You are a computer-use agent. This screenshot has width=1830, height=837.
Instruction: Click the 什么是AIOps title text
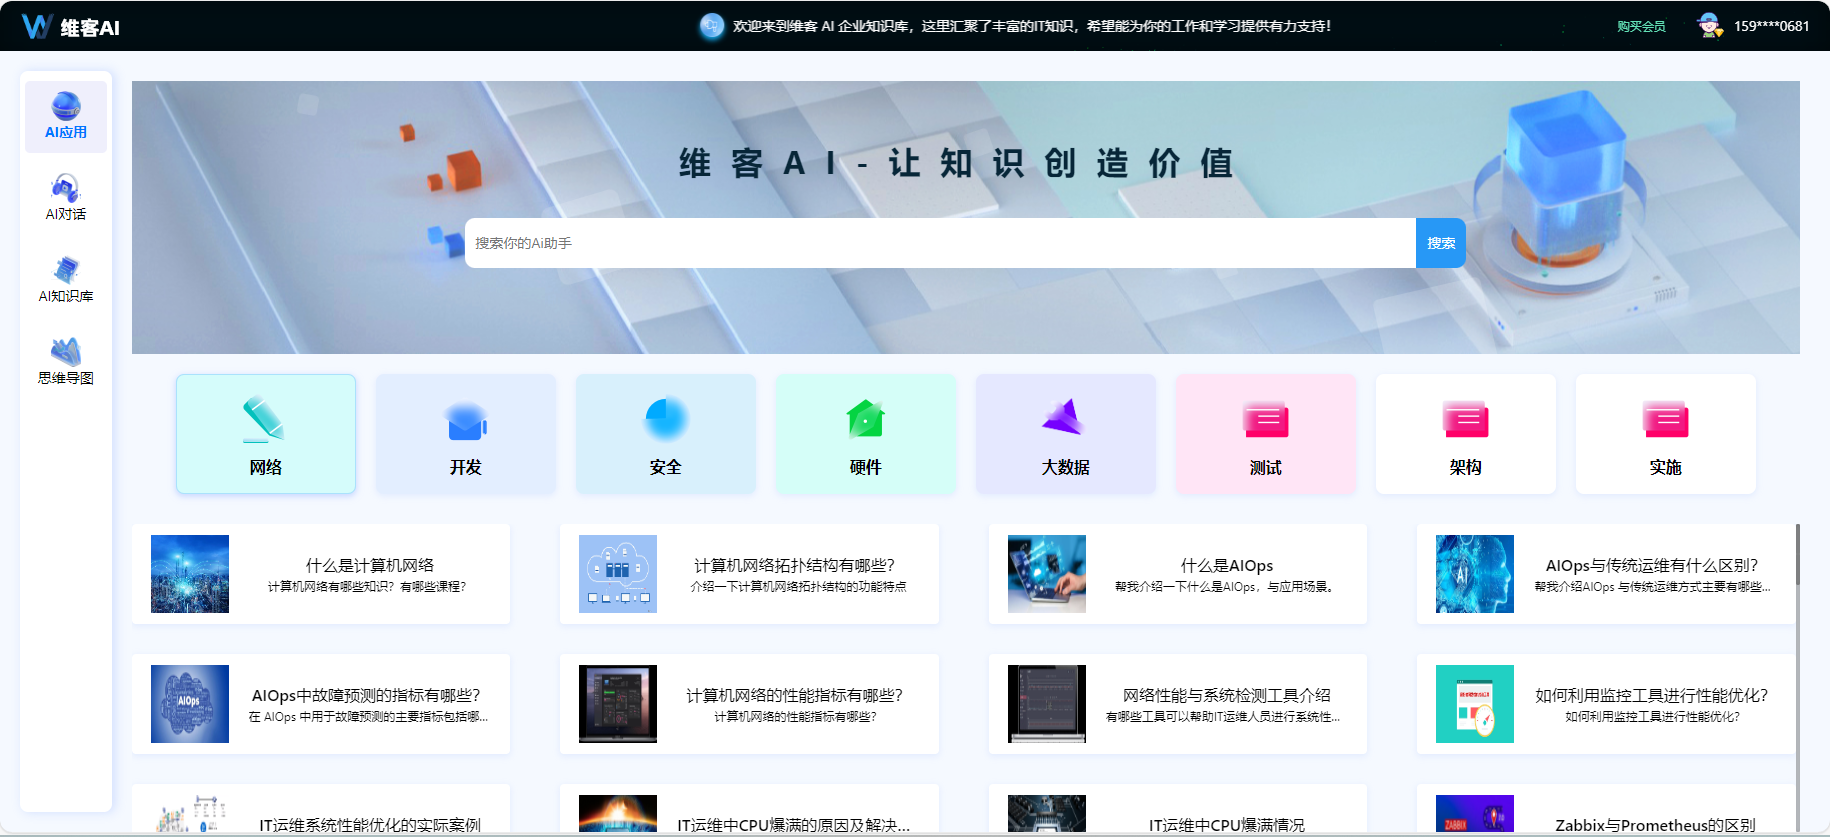click(1227, 565)
